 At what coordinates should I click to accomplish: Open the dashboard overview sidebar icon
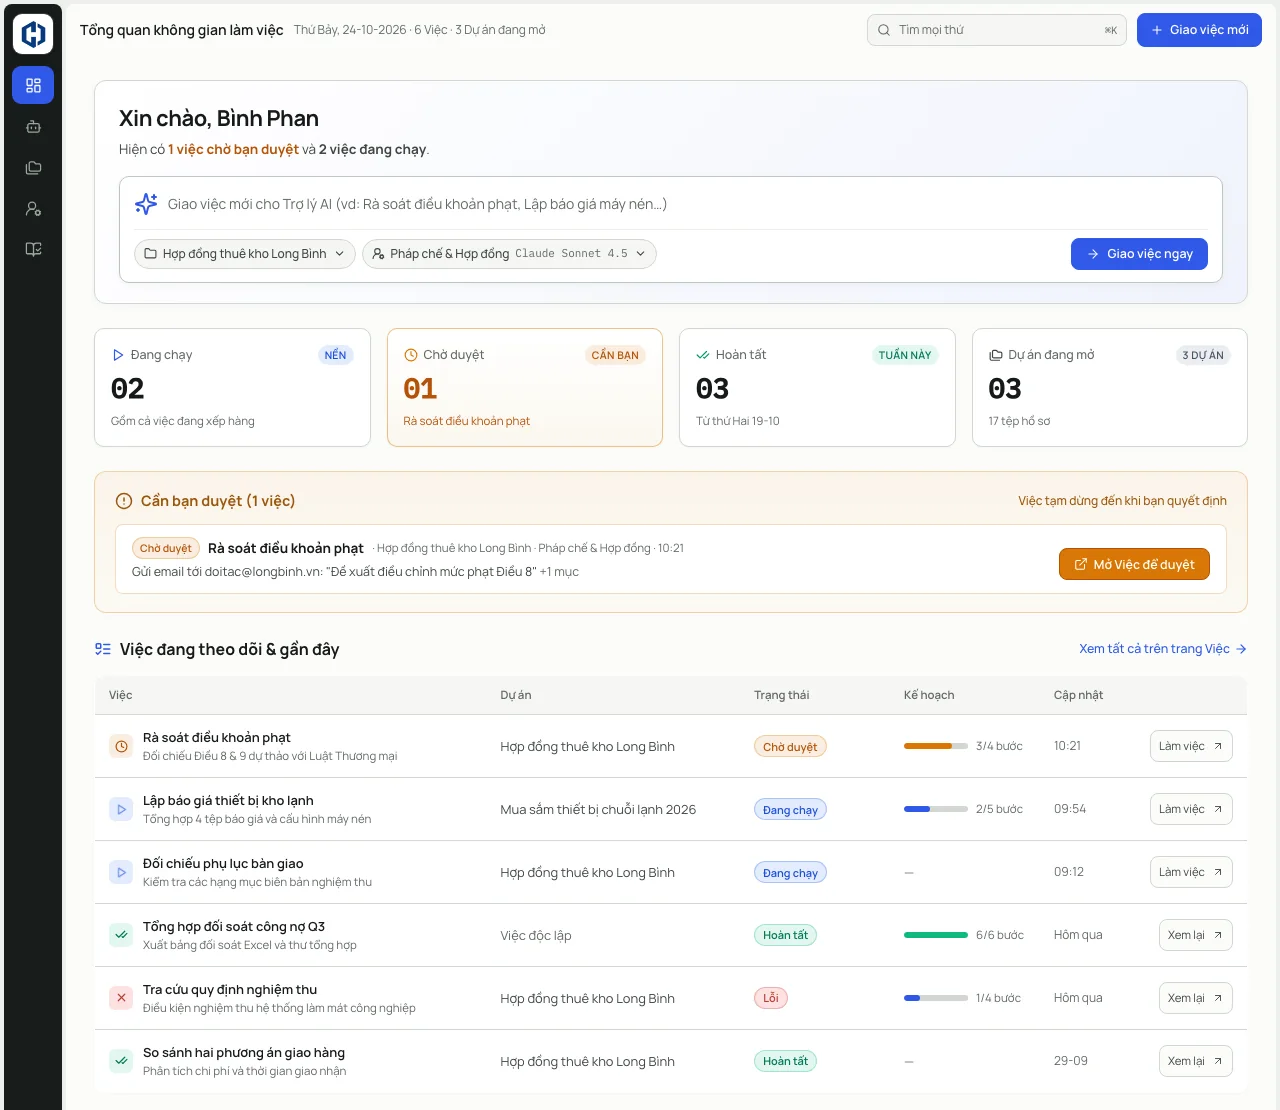[33, 86]
